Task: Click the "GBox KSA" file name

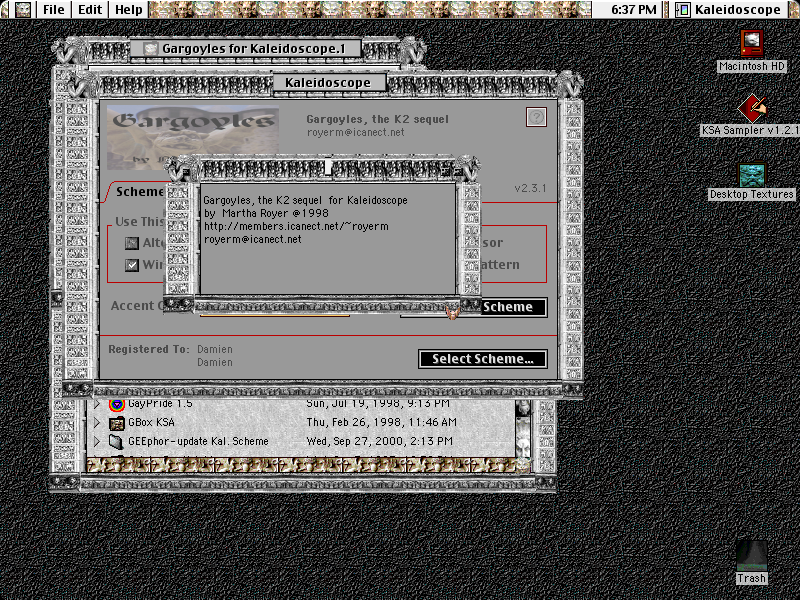Action: click(151, 422)
